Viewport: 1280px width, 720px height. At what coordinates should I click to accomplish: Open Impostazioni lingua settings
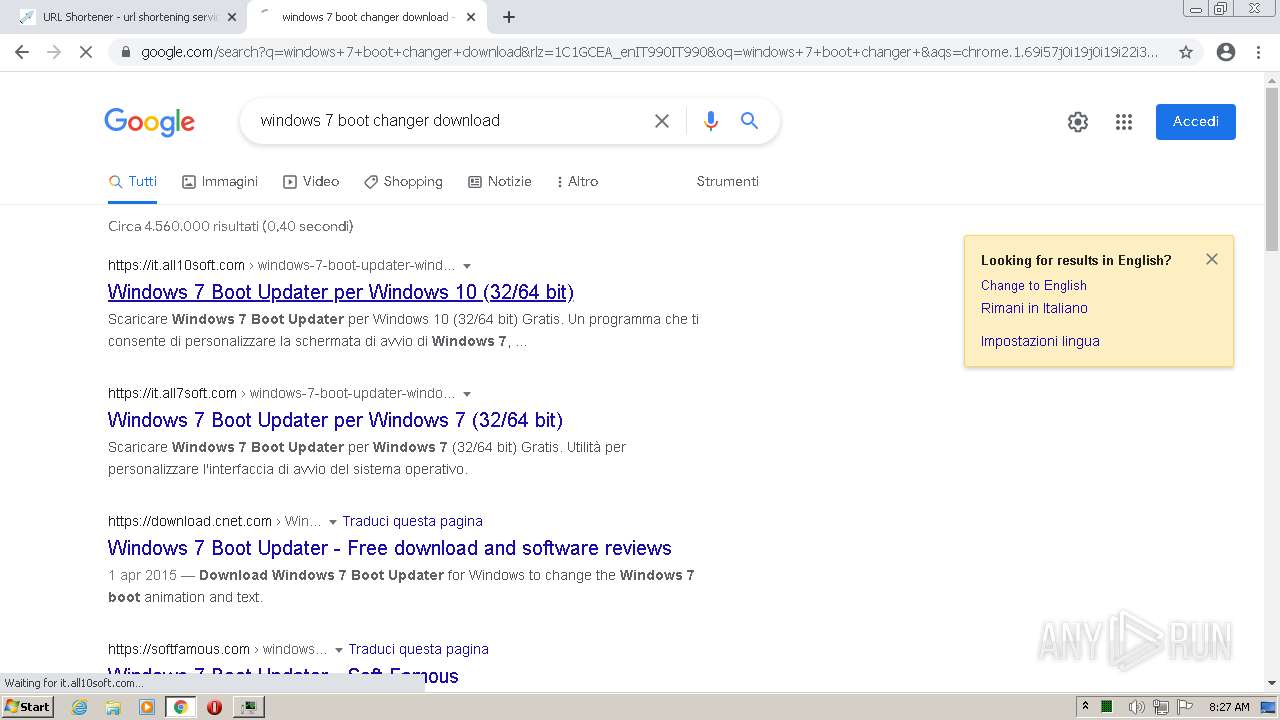(1040, 341)
